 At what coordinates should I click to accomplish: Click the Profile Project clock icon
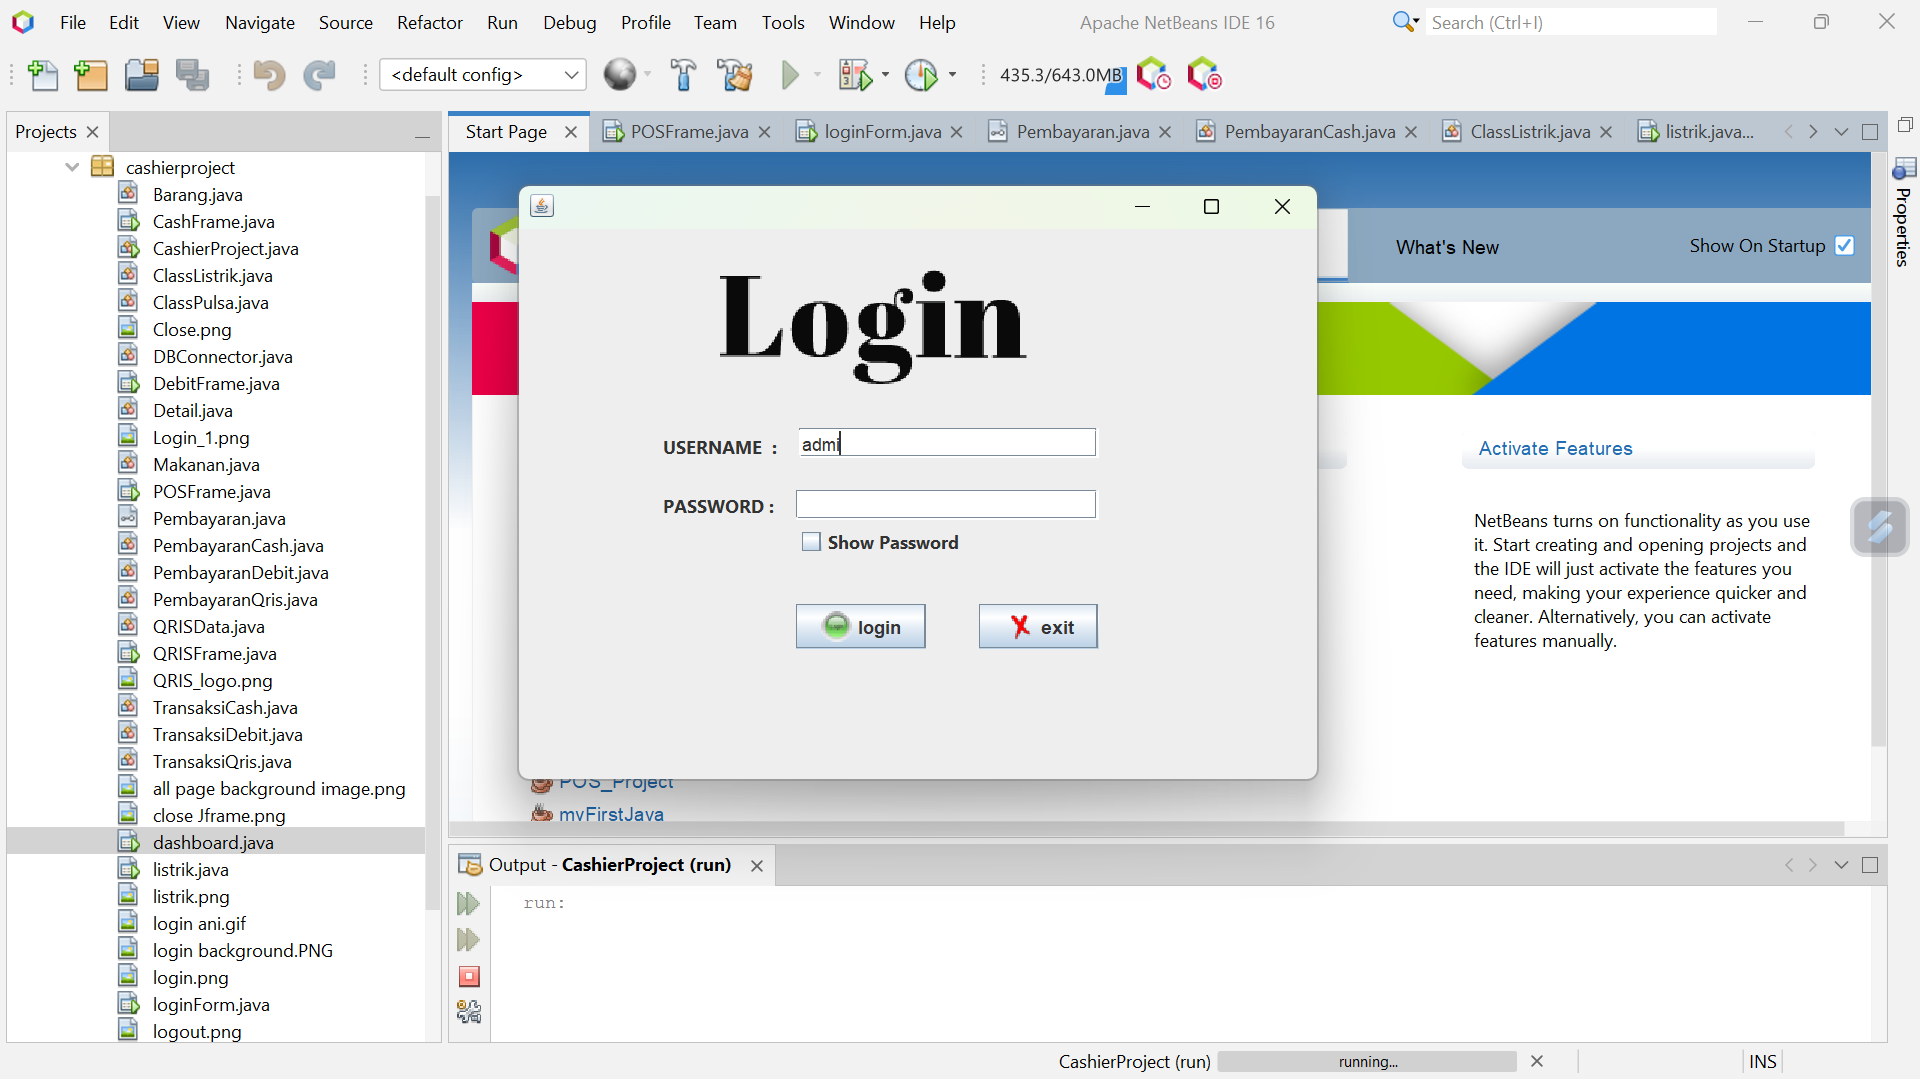point(920,75)
